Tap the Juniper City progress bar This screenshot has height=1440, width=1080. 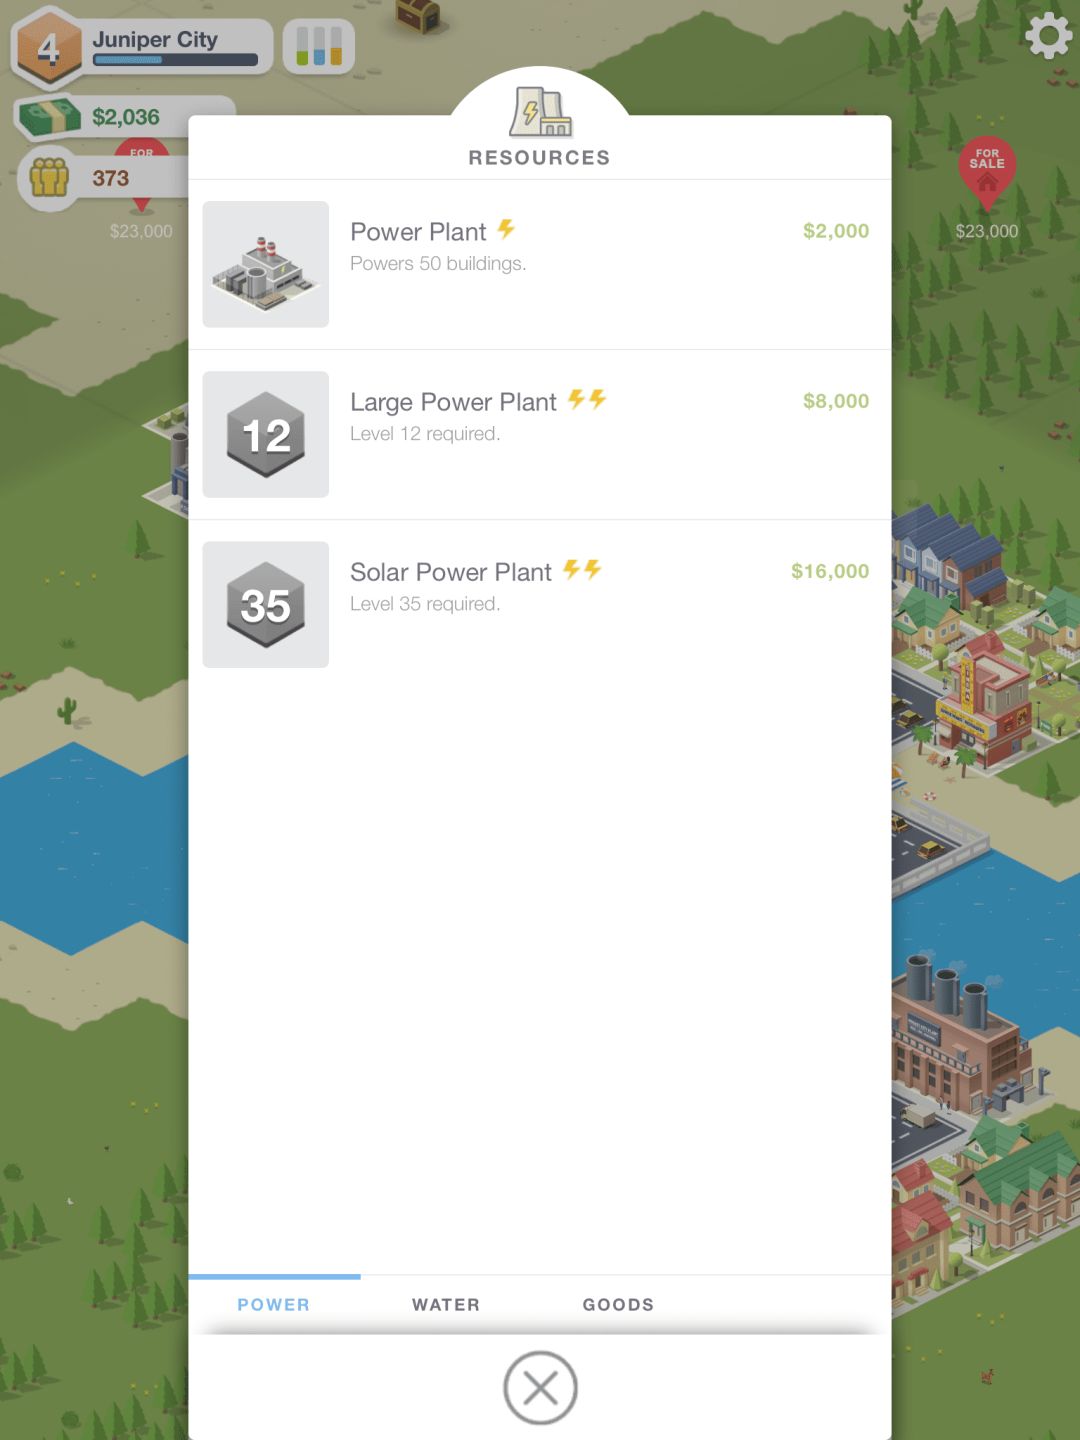tap(176, 60)
